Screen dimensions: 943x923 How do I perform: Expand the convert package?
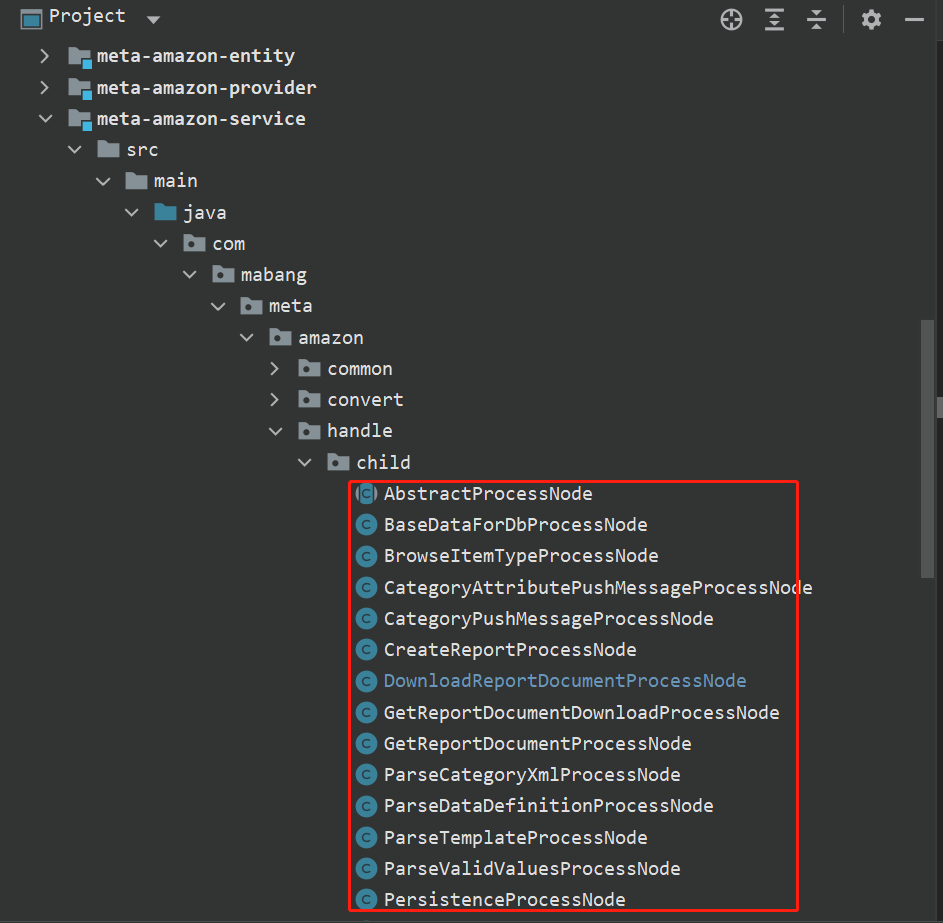[275, 400]
